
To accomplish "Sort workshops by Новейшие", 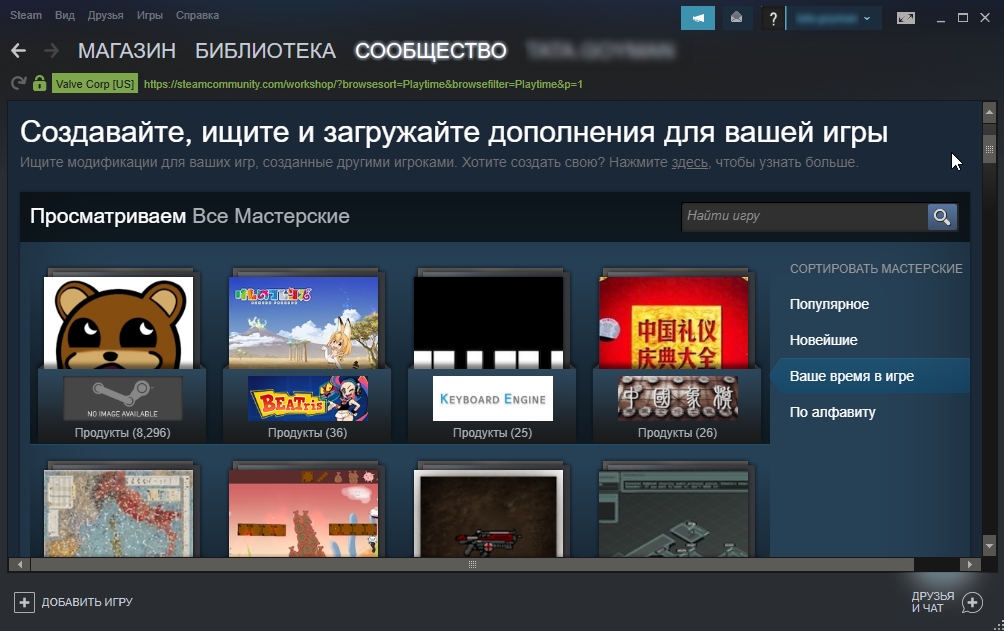I will (823, 340).
